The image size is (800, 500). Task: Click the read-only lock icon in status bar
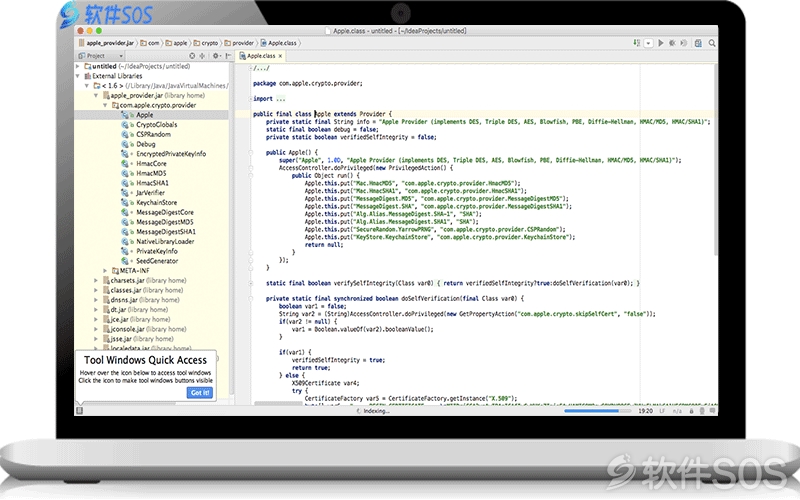point(691,411)
